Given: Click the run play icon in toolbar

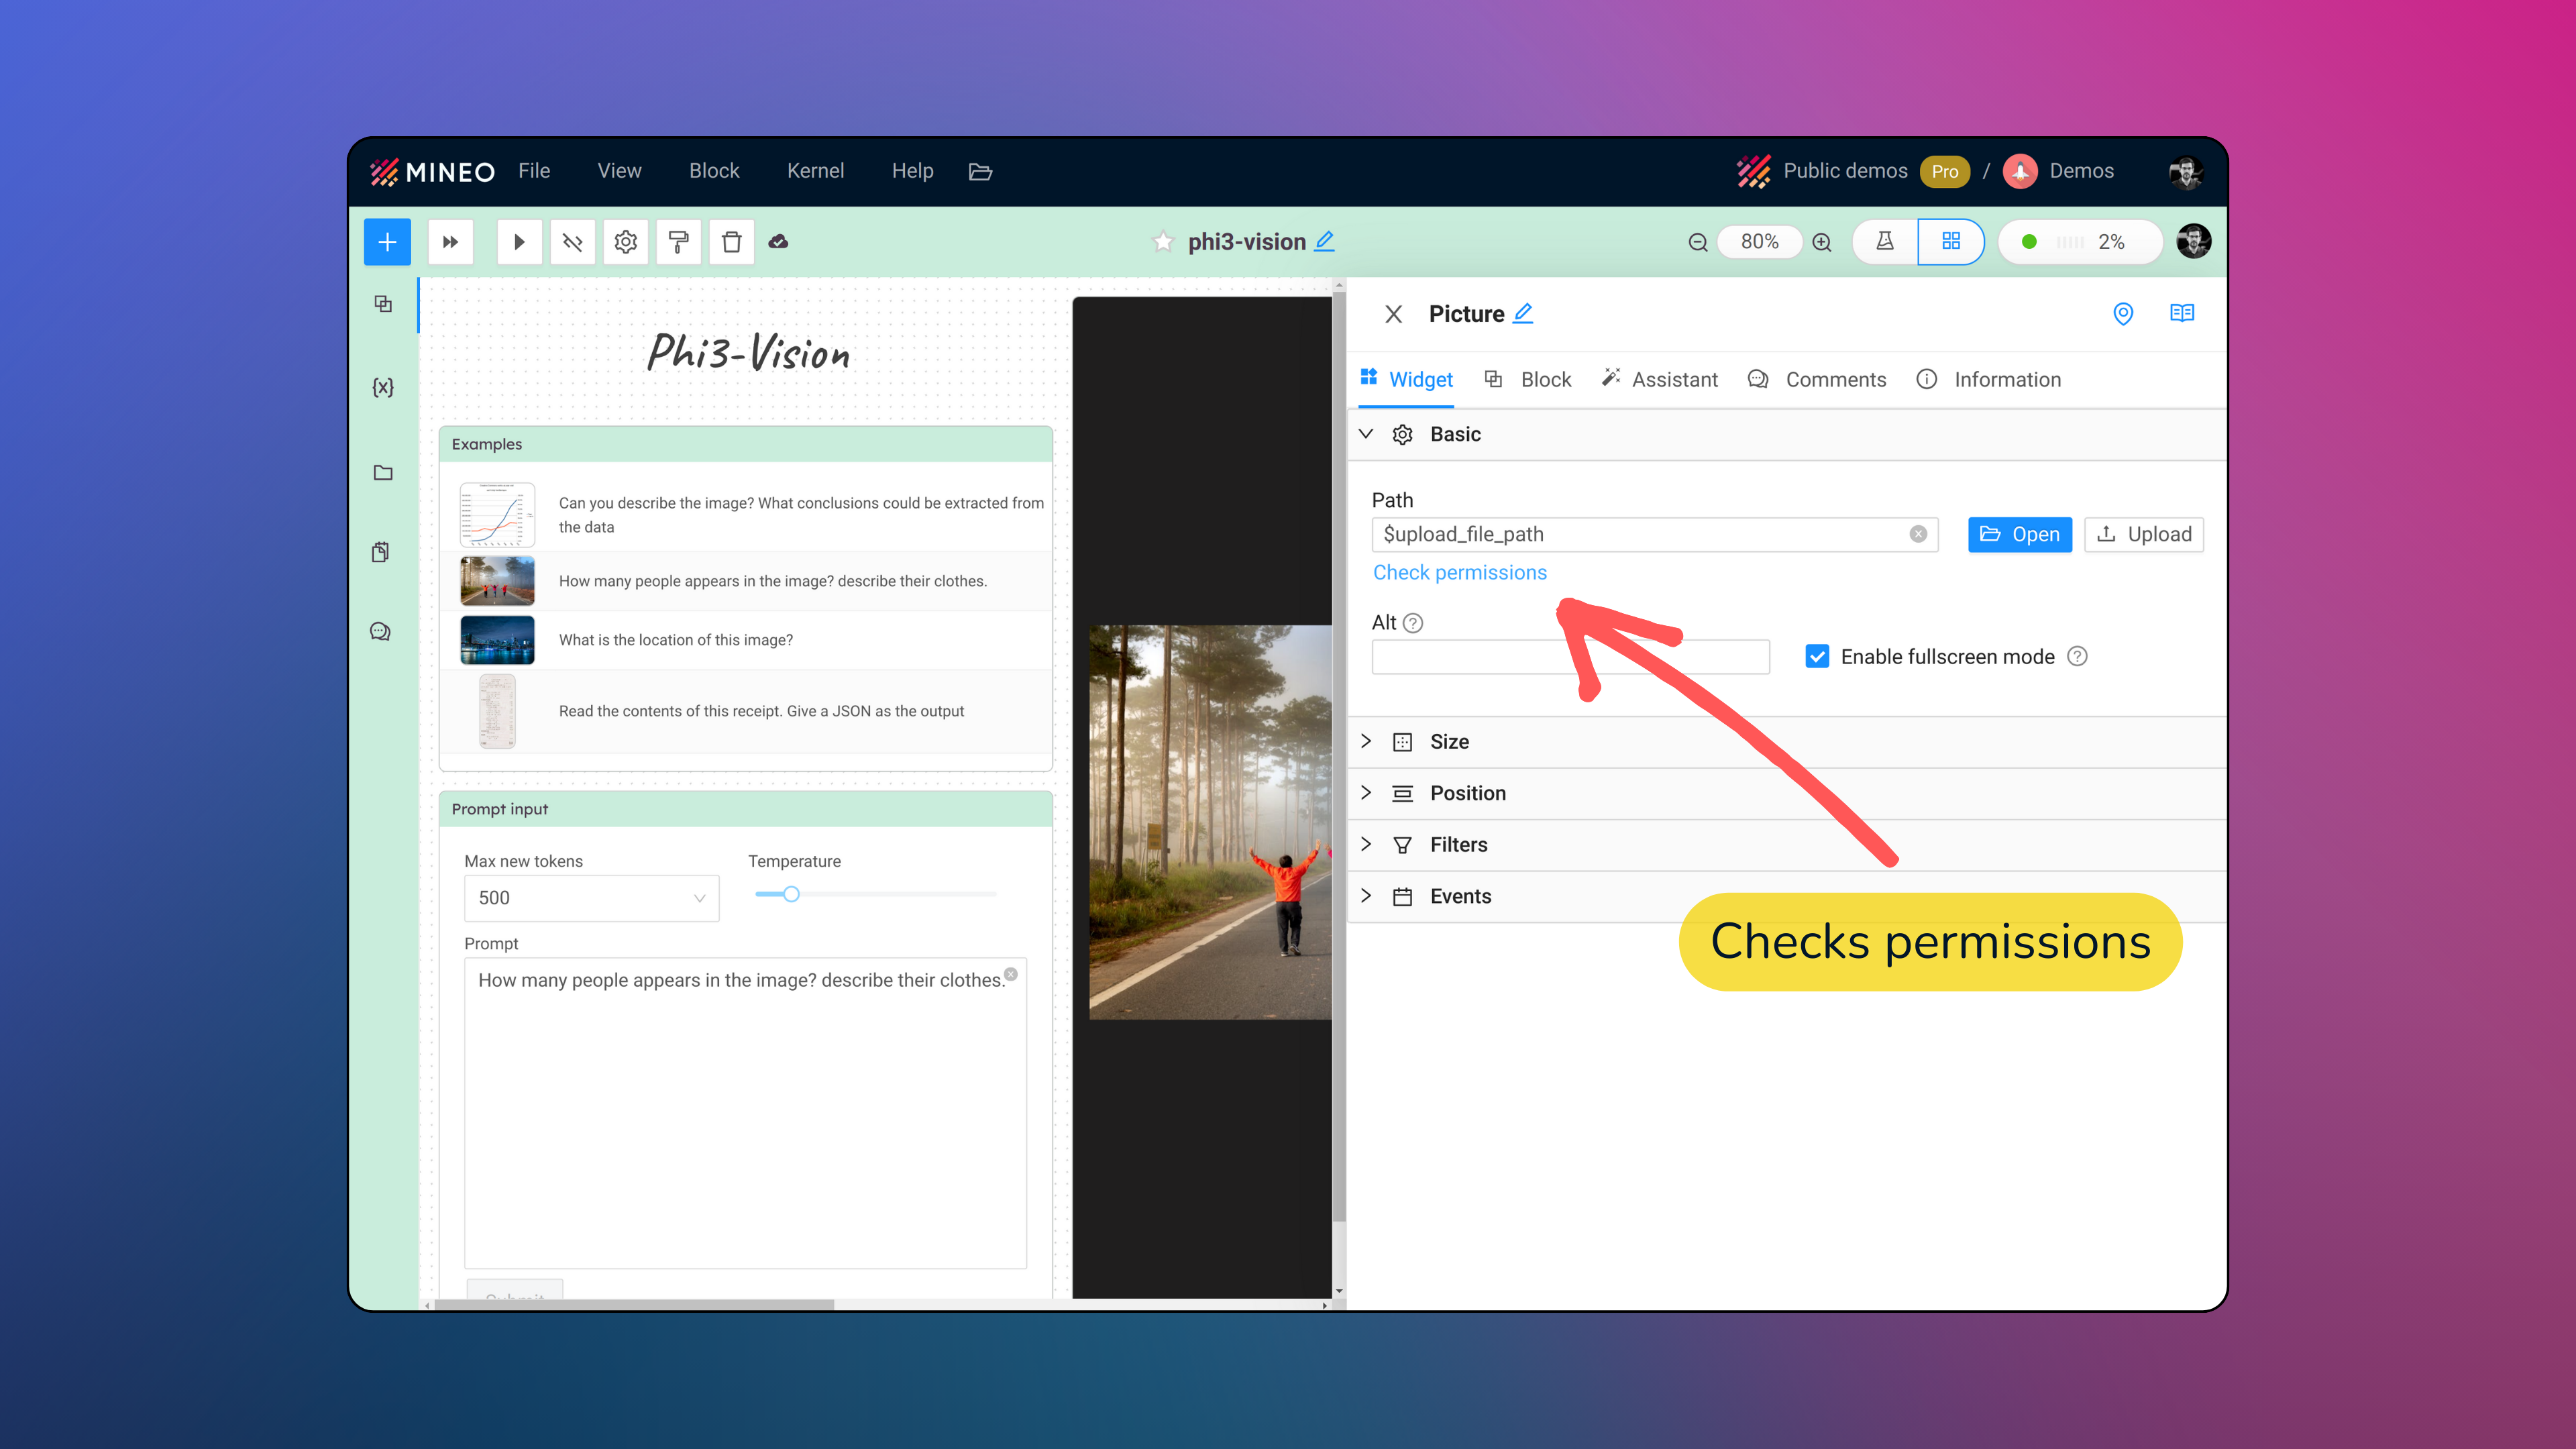Looking at the screenshot, I should (519, 242).
